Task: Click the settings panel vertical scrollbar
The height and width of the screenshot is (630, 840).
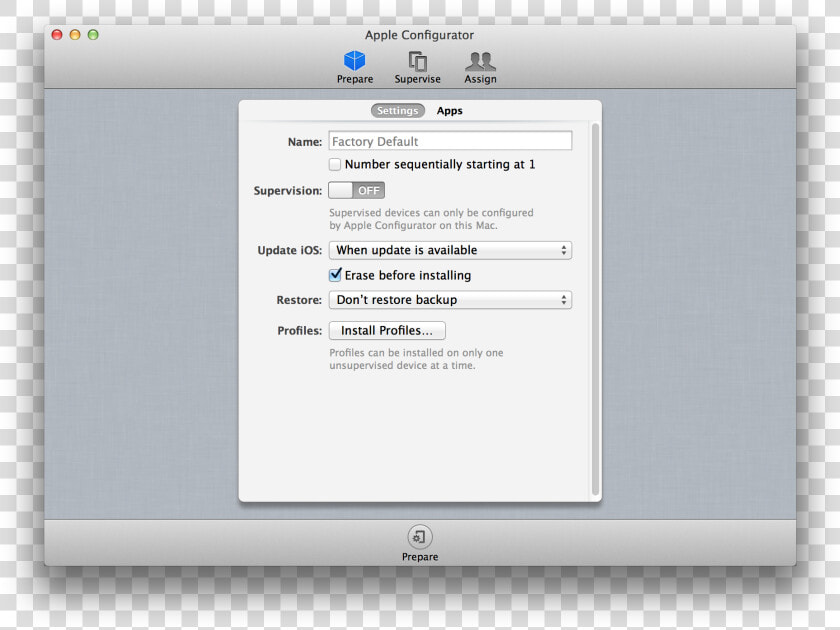Action: pos(595,310)
